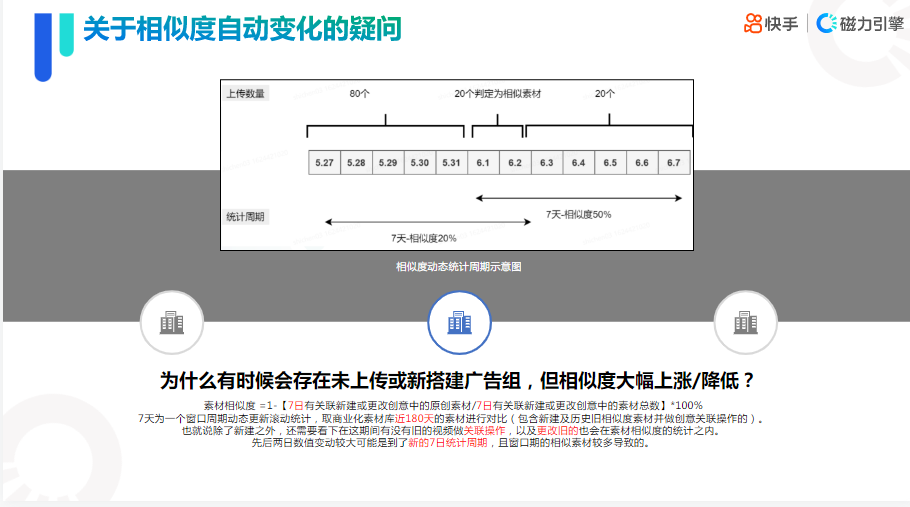Click the 6.4 date cell
This screenshot has width=910, height=507.
[578, 162]
